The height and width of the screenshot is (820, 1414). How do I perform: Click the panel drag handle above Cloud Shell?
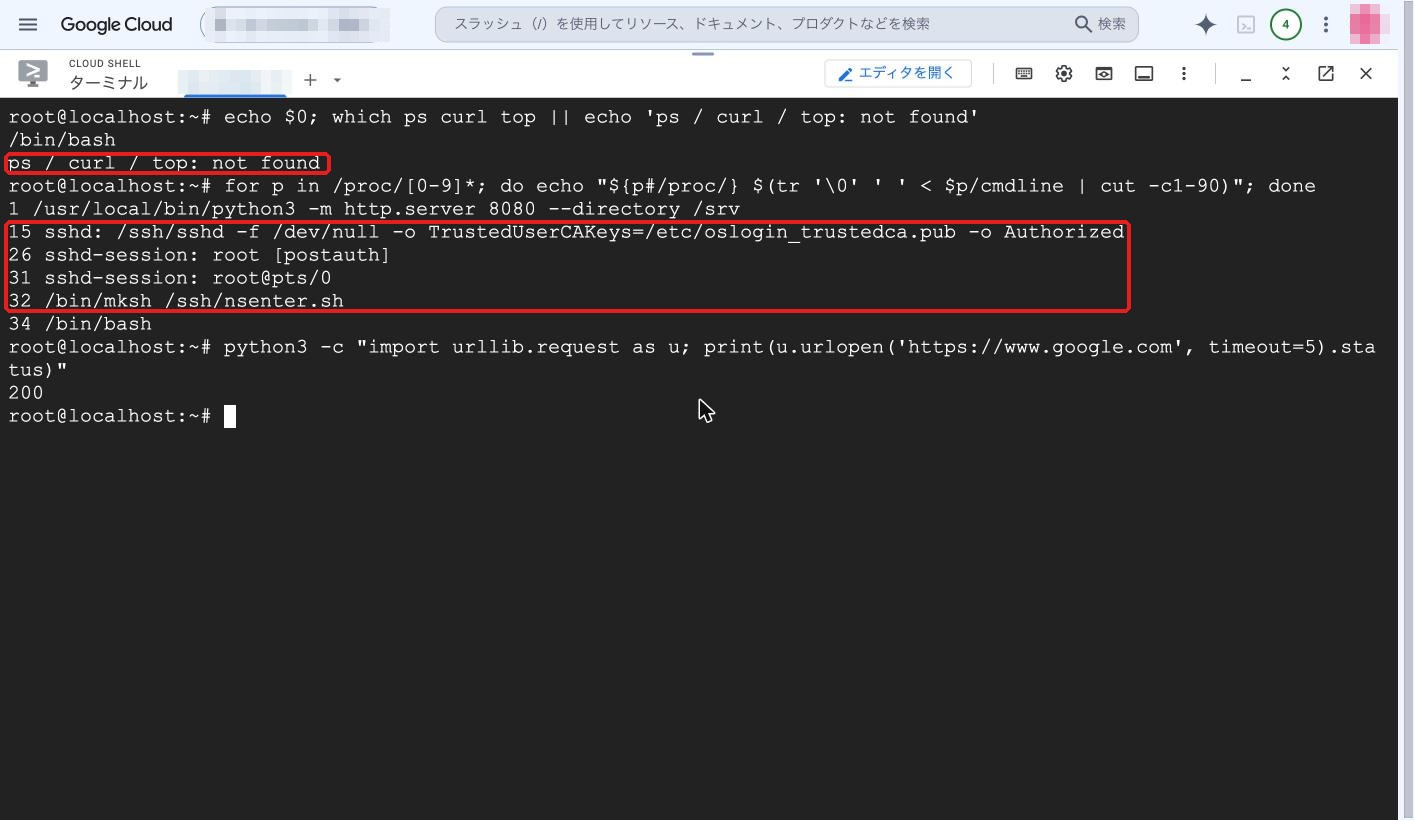pos(703,54)
